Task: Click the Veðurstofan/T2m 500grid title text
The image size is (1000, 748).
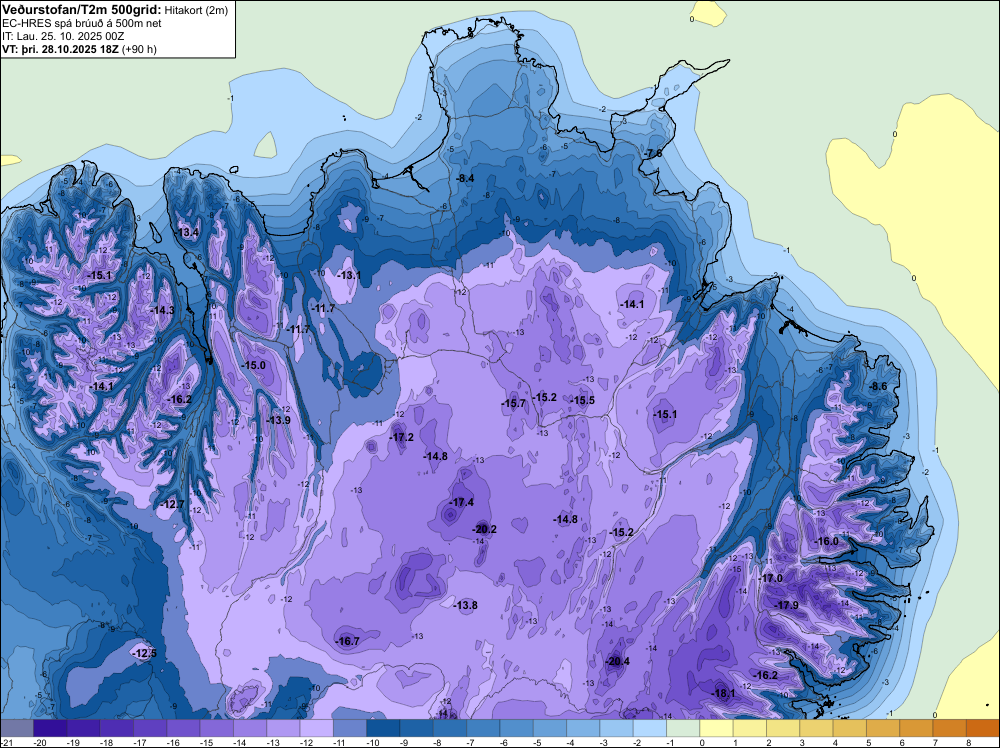Action: [x=82, y=10]
